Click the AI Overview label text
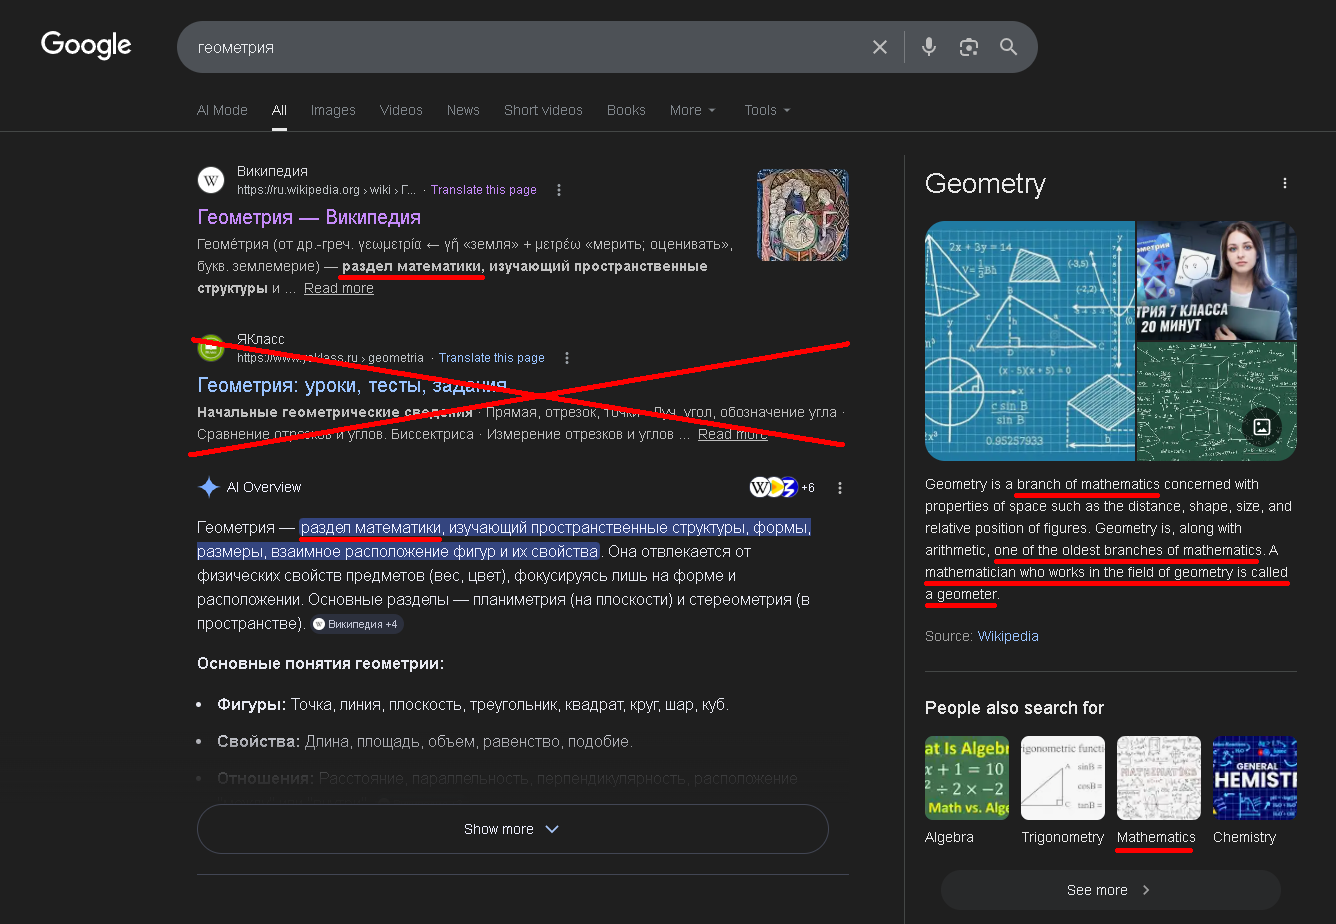Viewport: 1336px width, 924px height. [x=264, y=487]
